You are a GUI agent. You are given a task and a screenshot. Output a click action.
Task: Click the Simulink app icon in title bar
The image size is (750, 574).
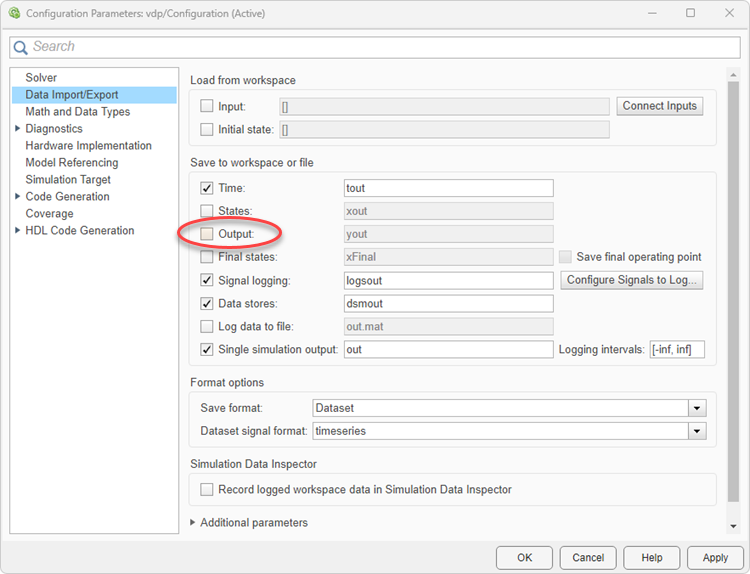point(14,13)
